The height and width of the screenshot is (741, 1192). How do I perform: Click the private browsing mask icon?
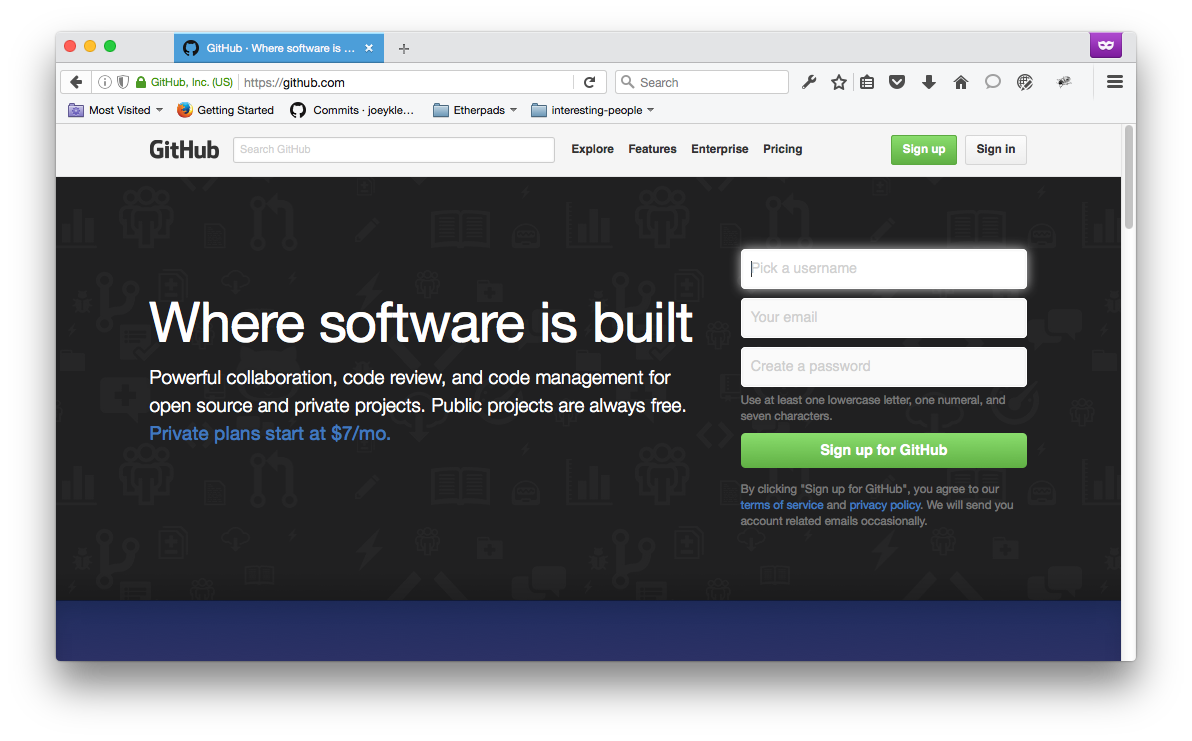pos(1105,45)
